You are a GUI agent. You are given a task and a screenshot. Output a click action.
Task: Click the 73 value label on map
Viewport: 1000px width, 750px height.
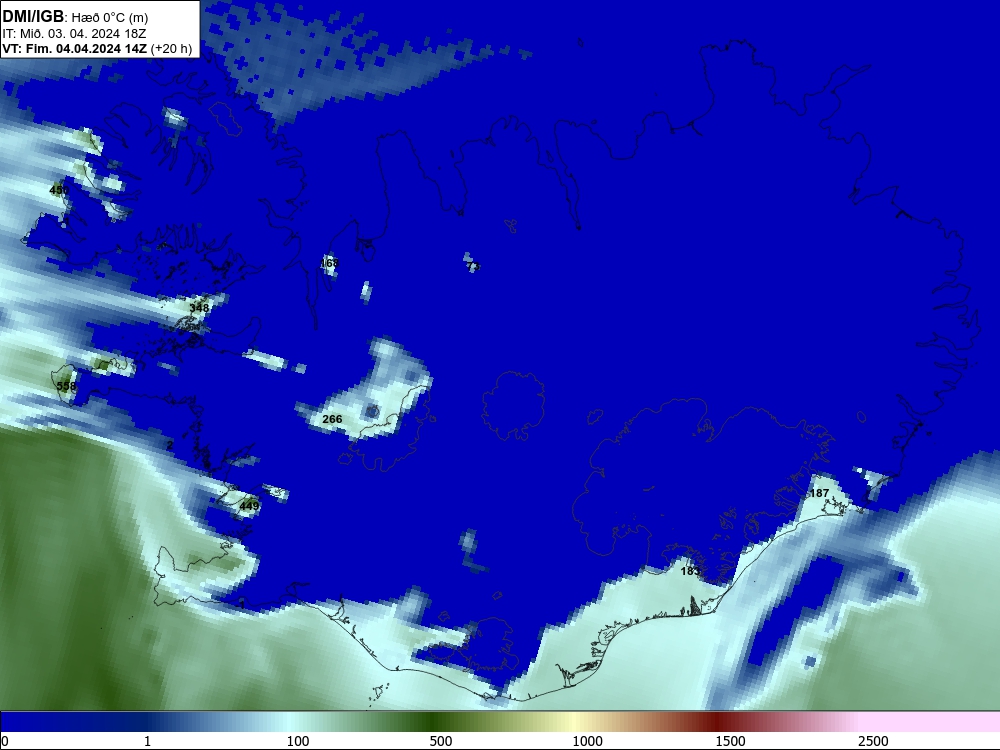click(473, 266)
